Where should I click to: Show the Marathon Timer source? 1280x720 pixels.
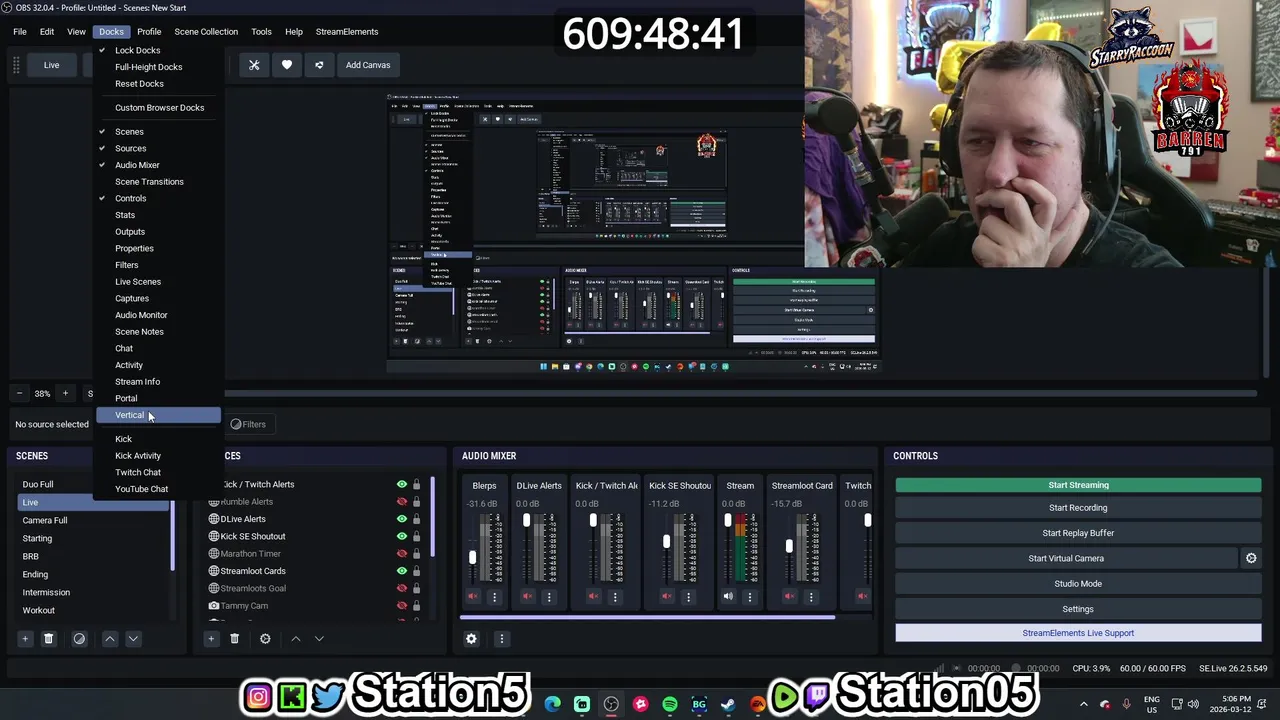click(402, 554)
